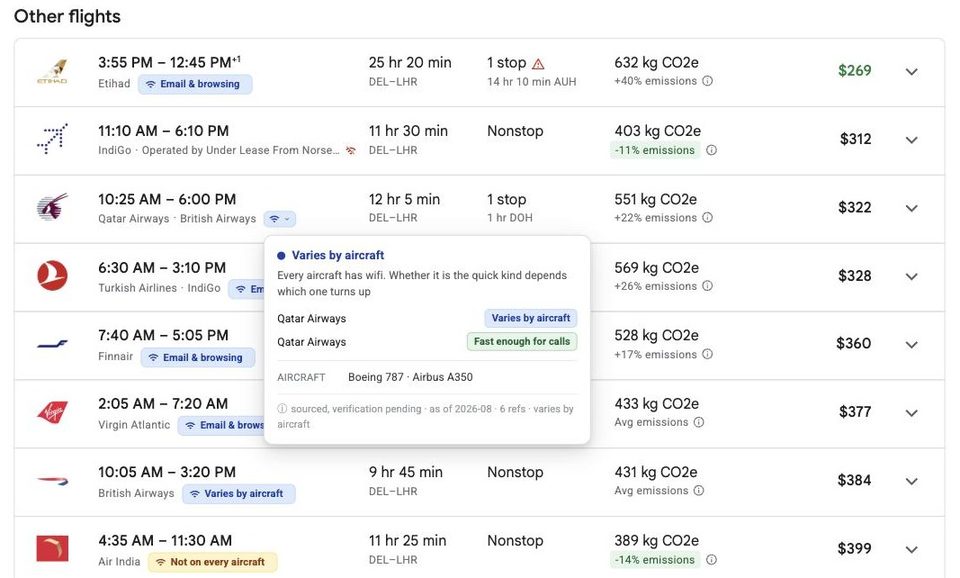
Task: Click the 9 hr 45 min duration
Action: [405, 472]
